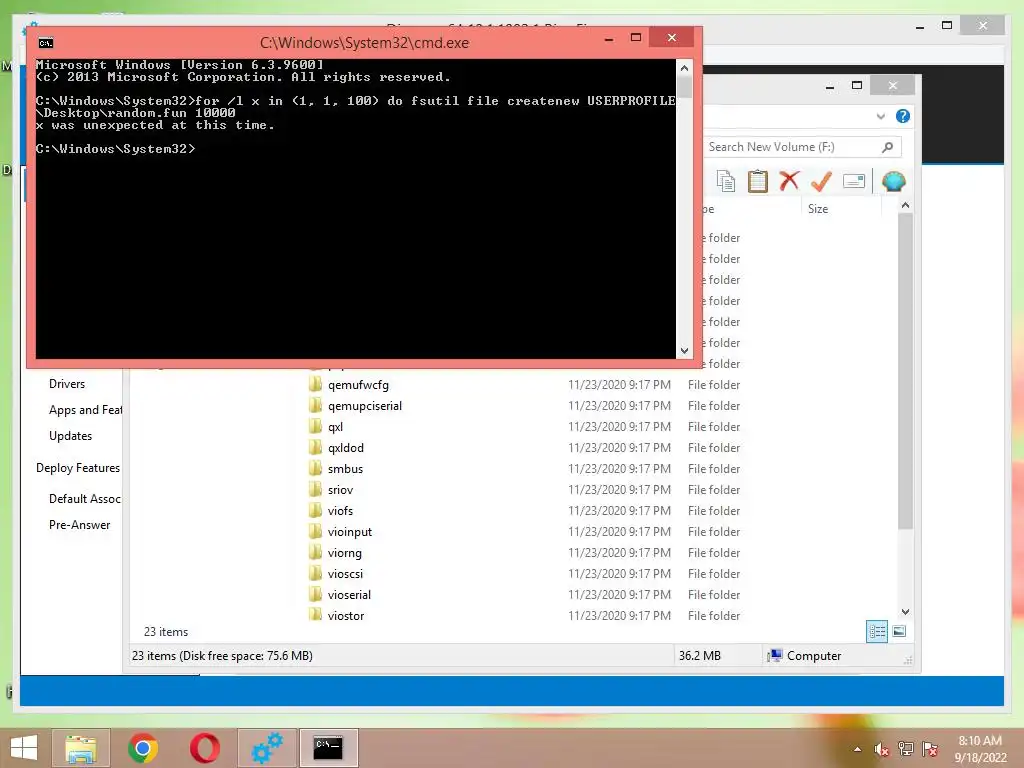Select the qemupciserial folder
This screenshot has height=768, width=1024.
pyautogui.click(x=364, y=406)
